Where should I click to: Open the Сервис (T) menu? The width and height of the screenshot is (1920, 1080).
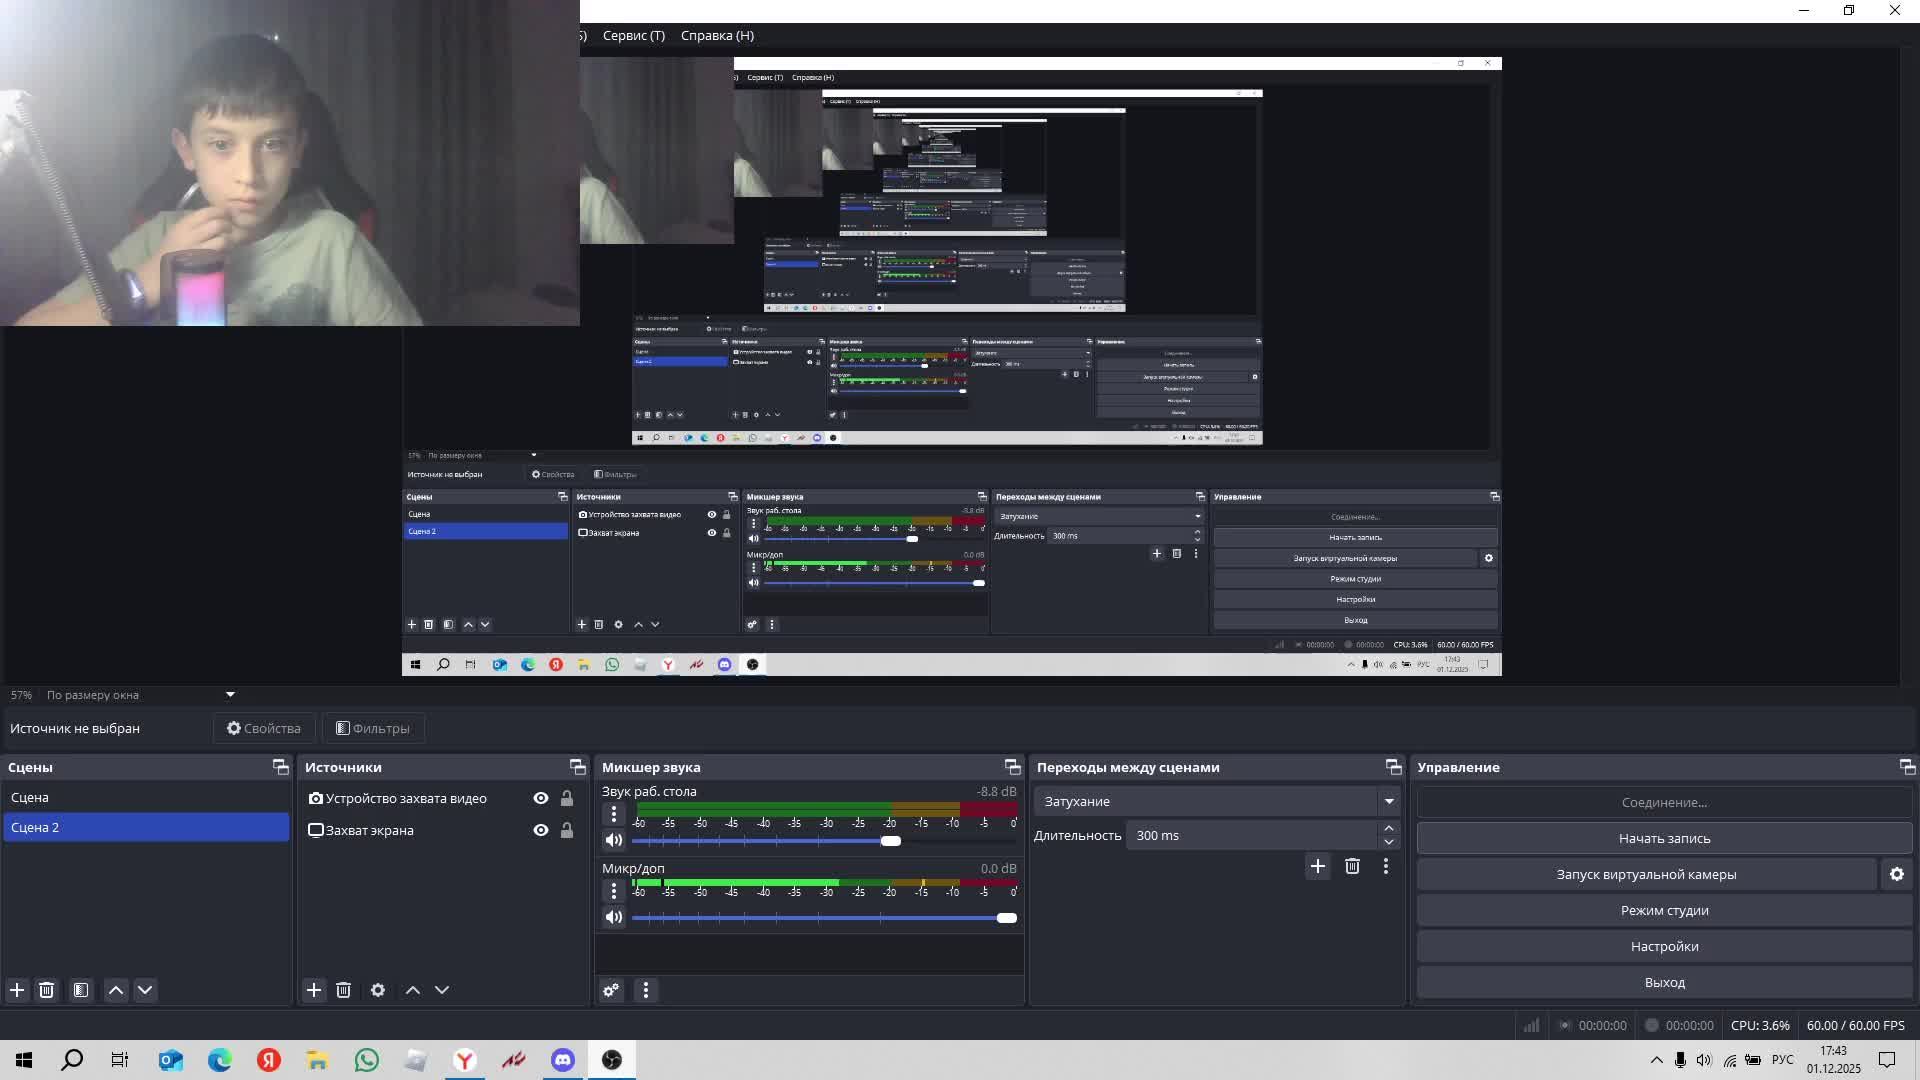coord(633,36)
